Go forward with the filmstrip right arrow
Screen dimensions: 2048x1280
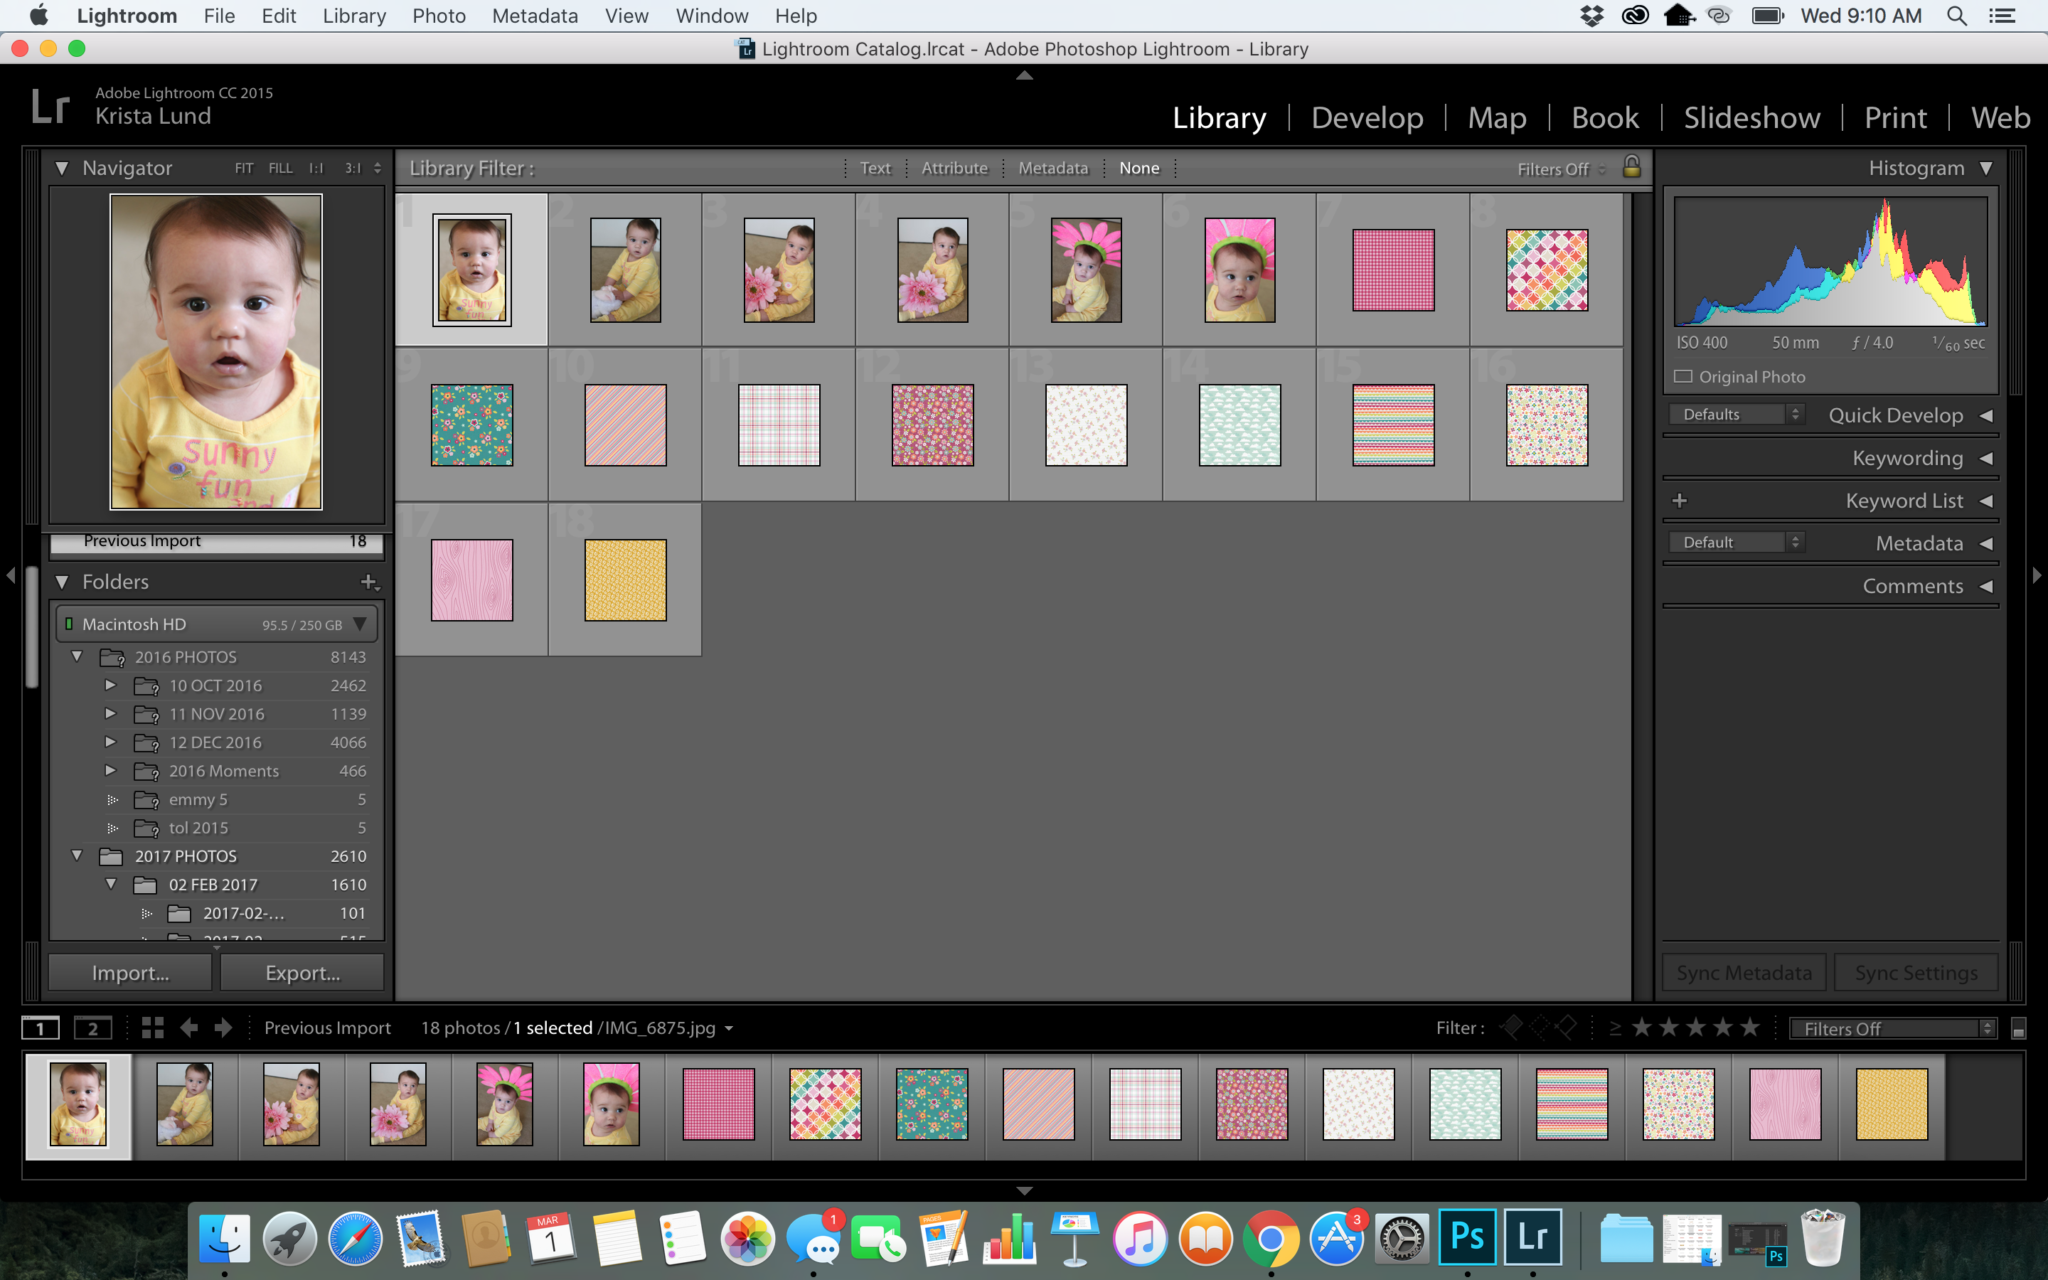tap(223, 1028)
